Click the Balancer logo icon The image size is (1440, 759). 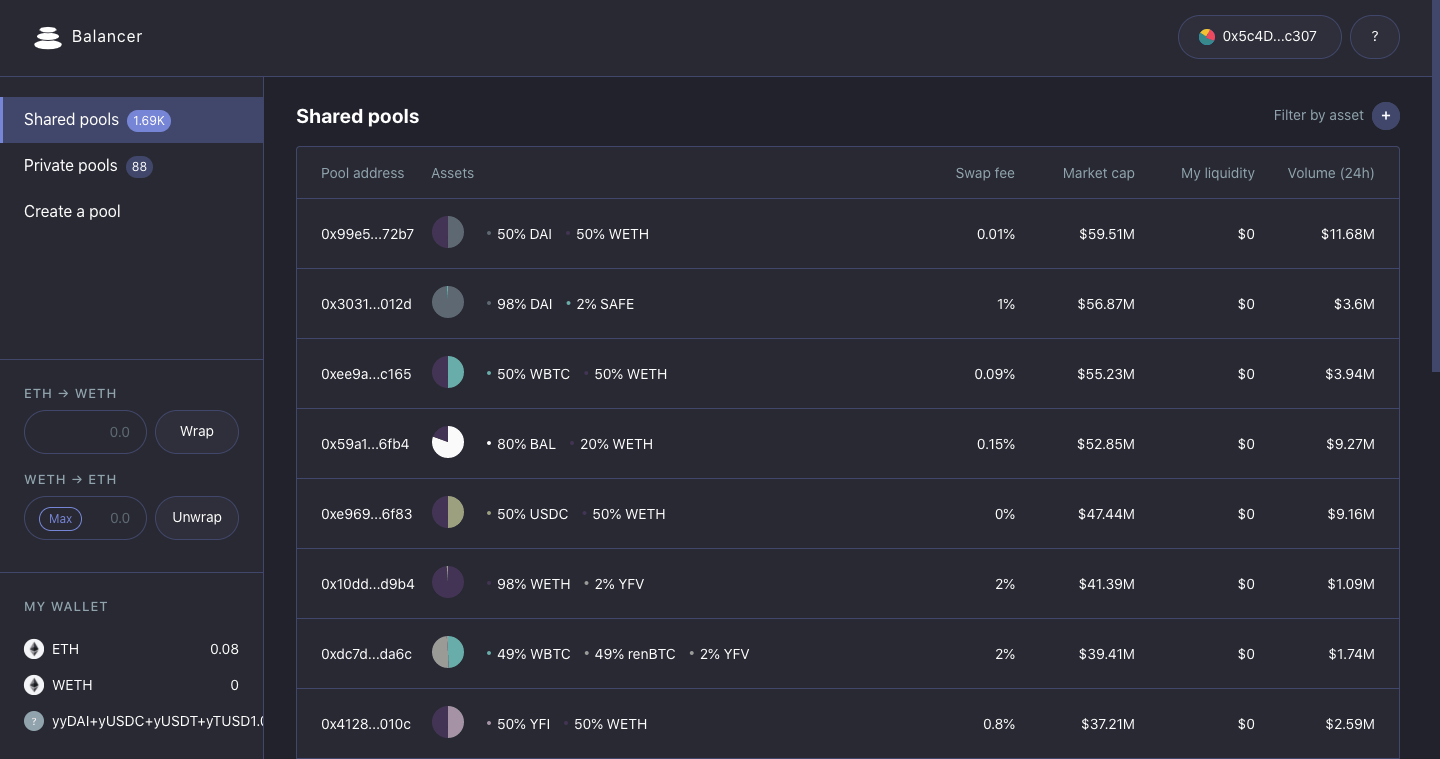tap(48, 37)
